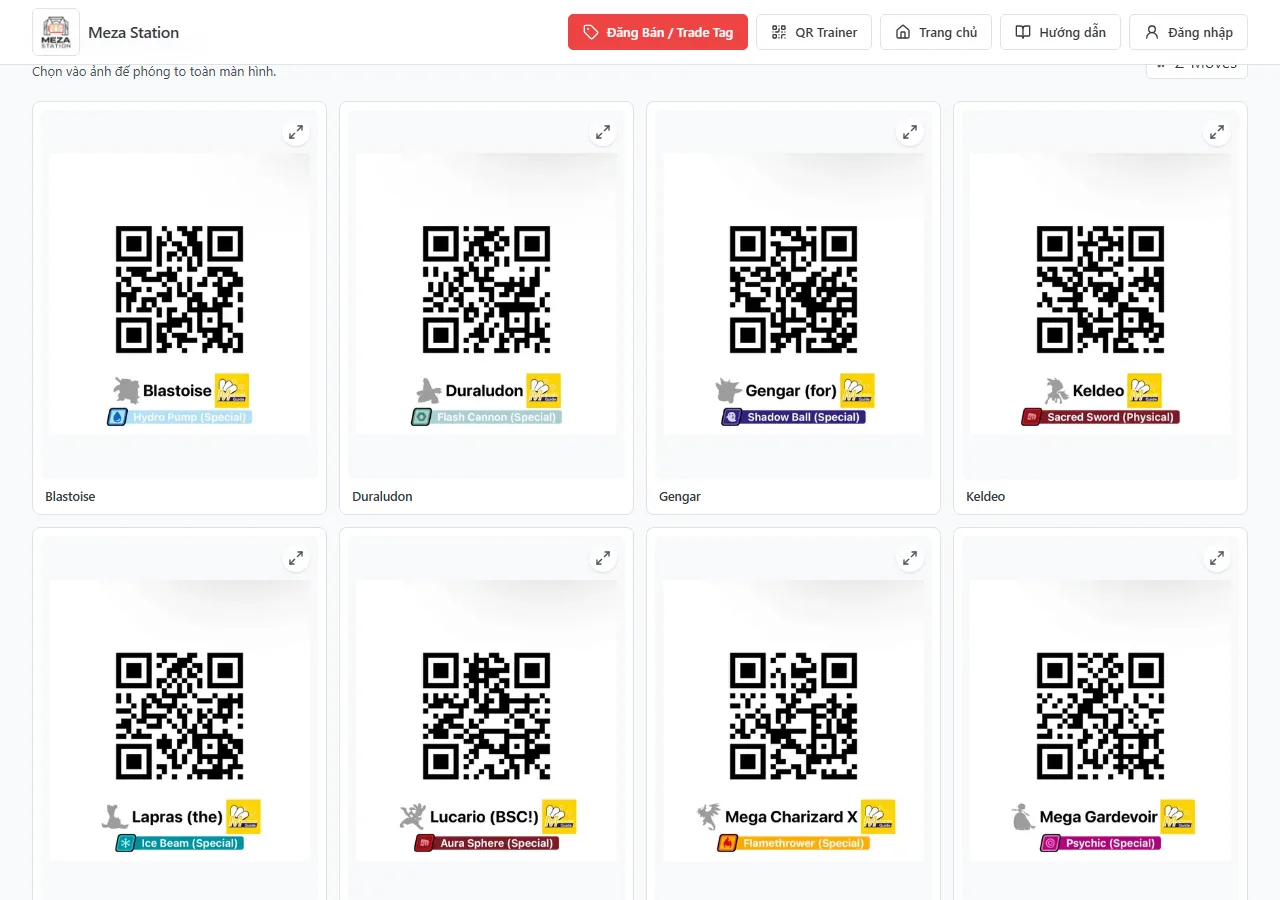Screen dimensions: 1280x900
Task: Click the Keldeo caption below the card
Action: pos(986,496)
